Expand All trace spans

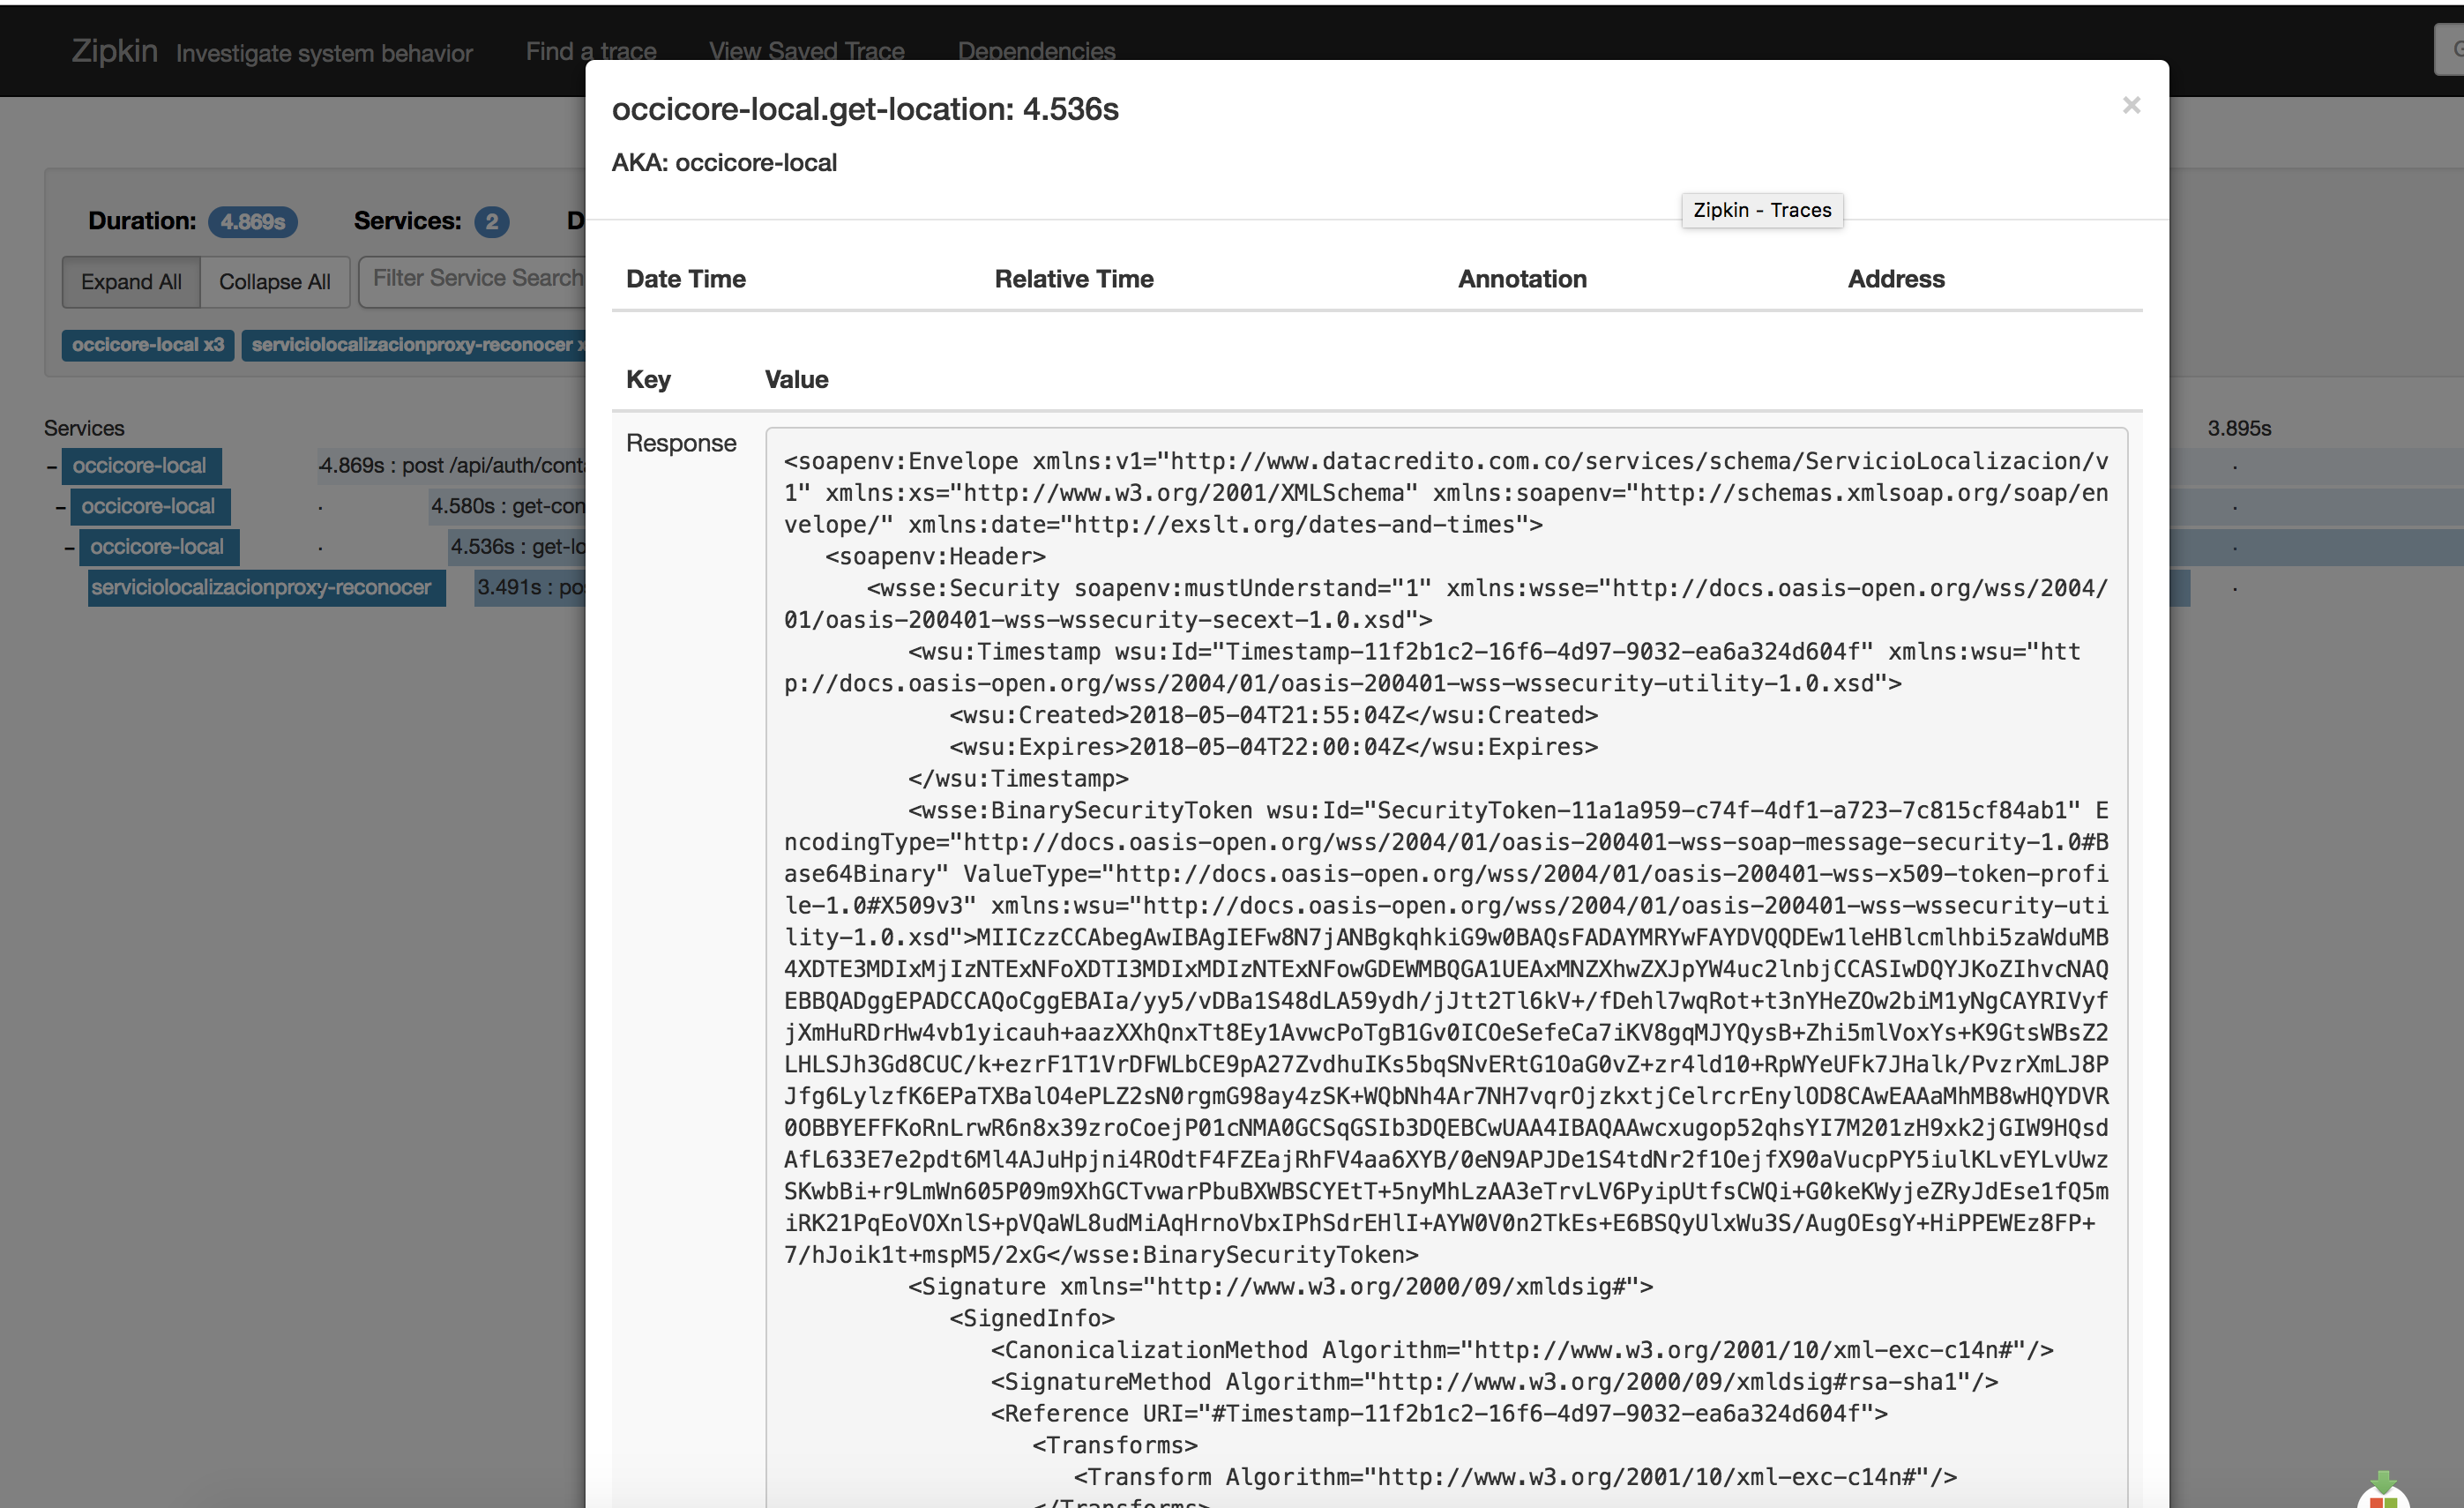(131, 281)
